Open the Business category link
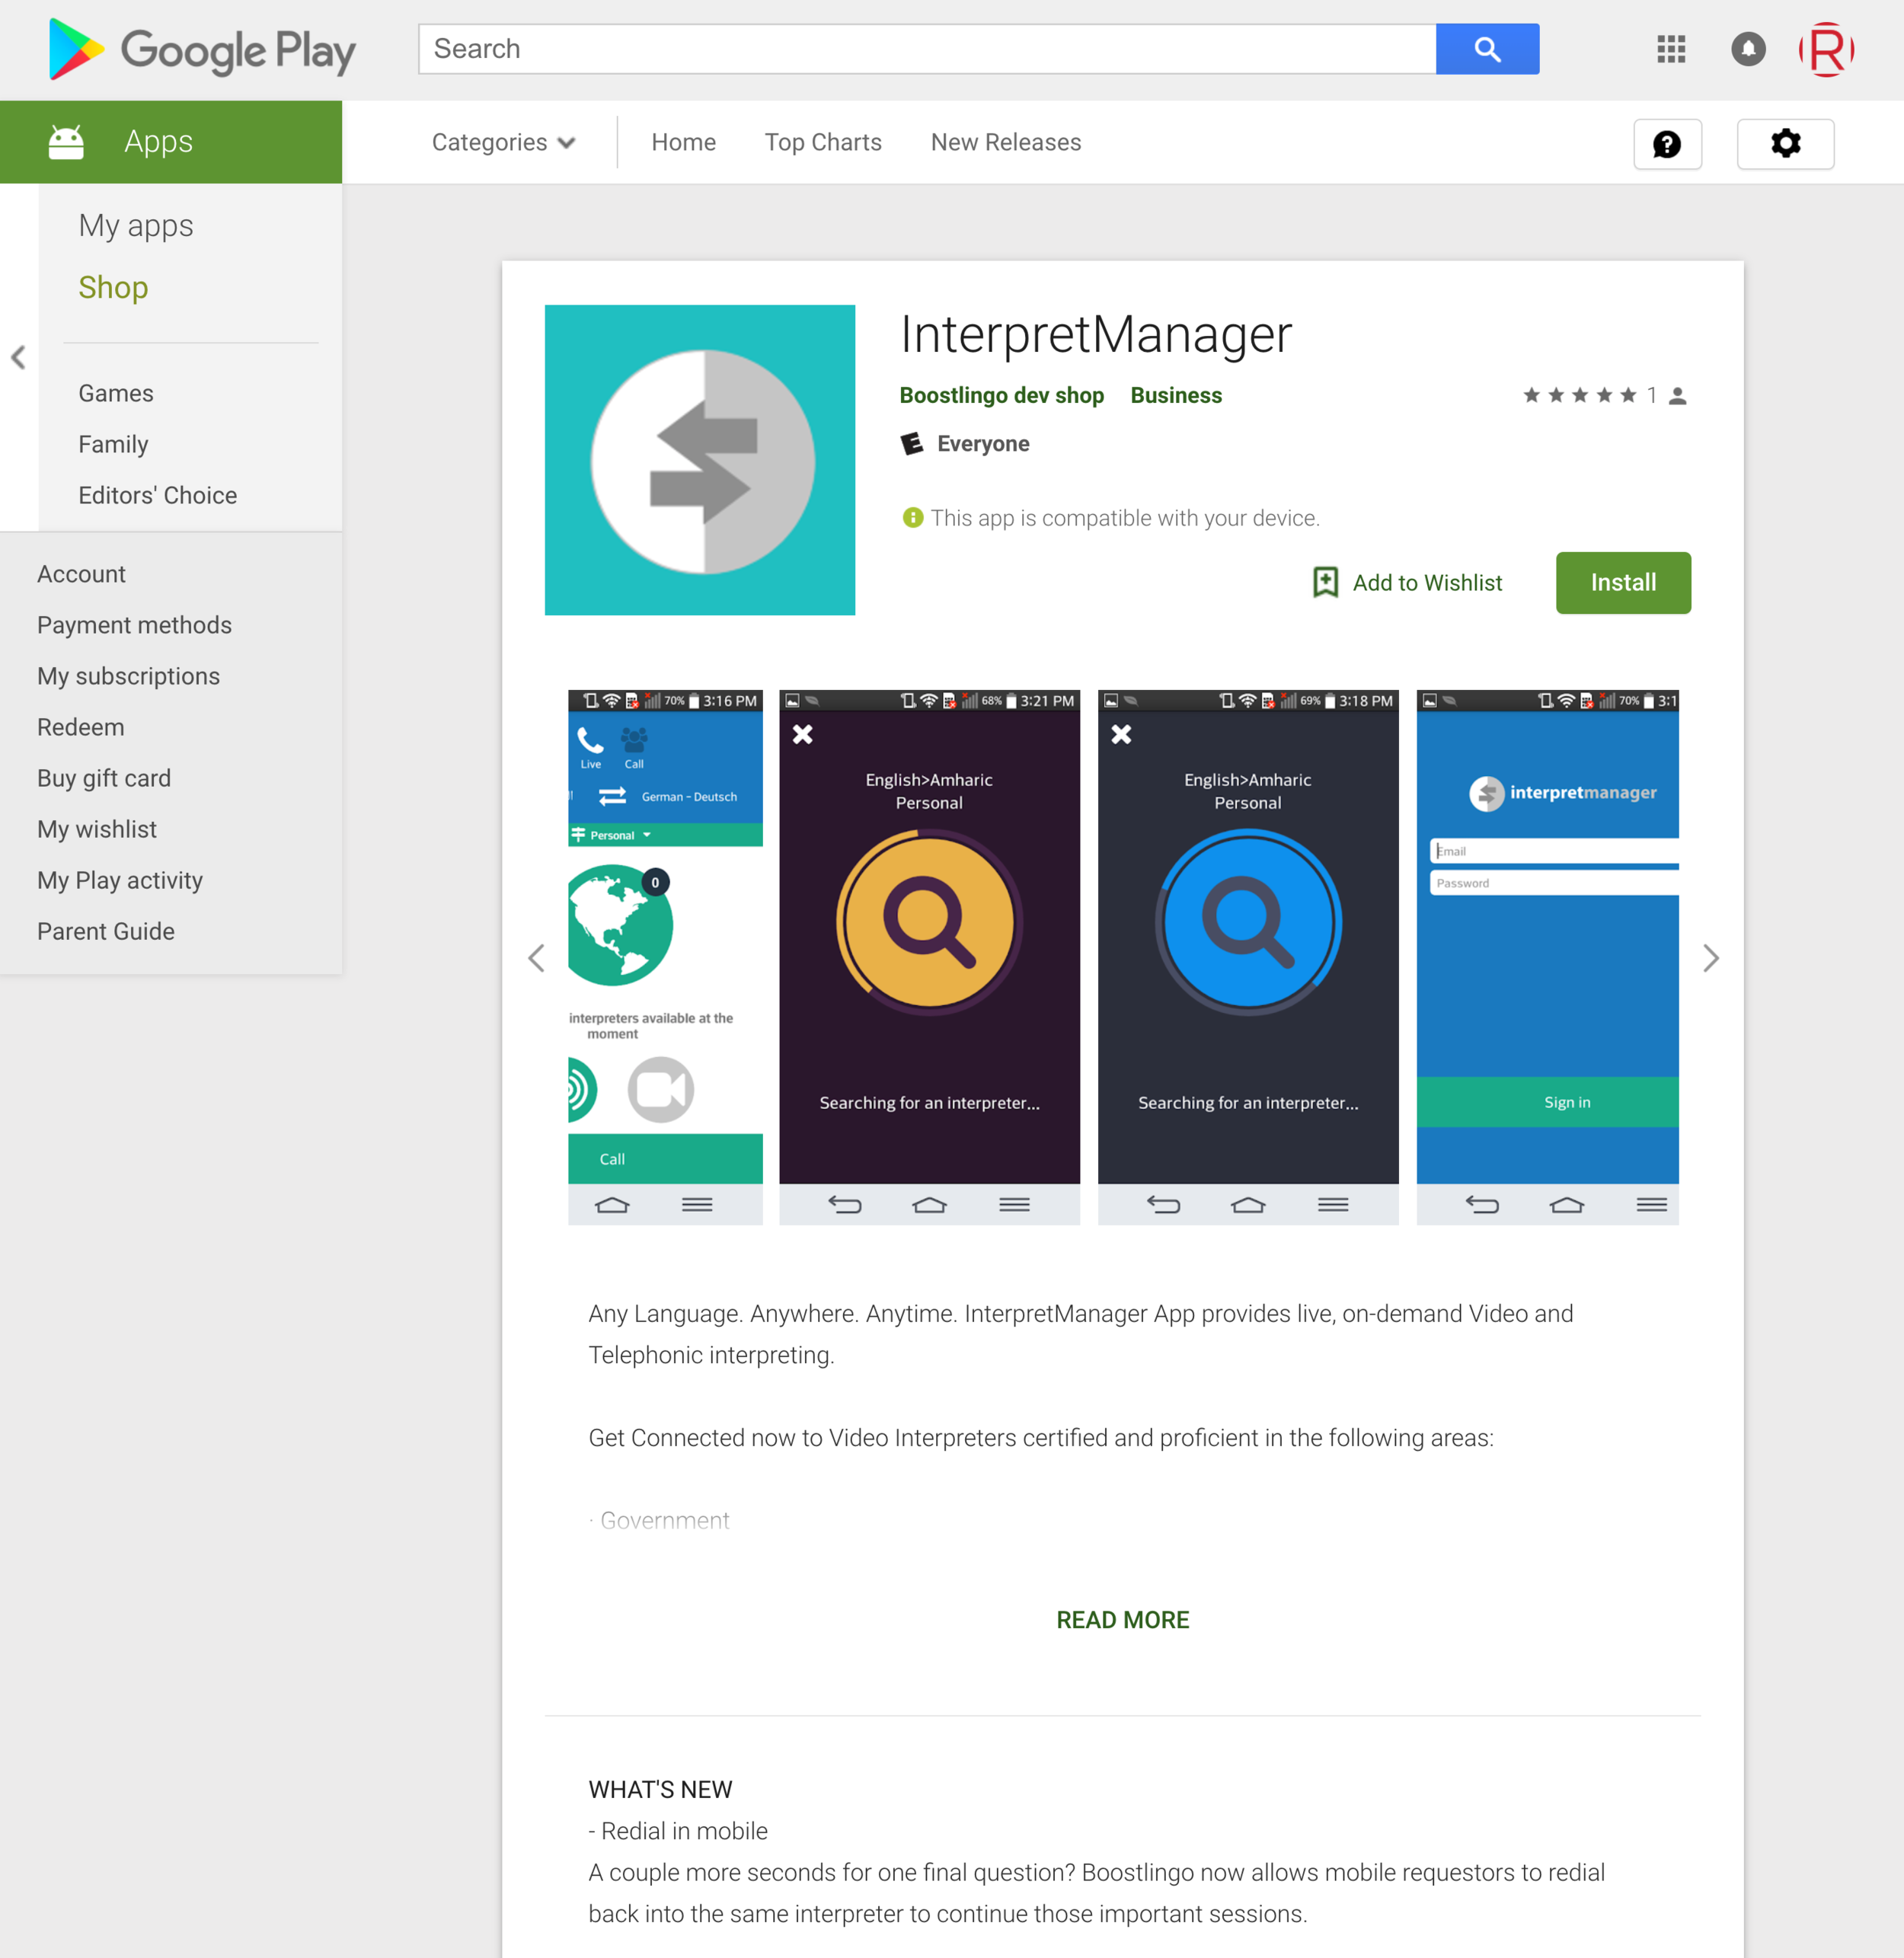 [x=1176, y=395]
